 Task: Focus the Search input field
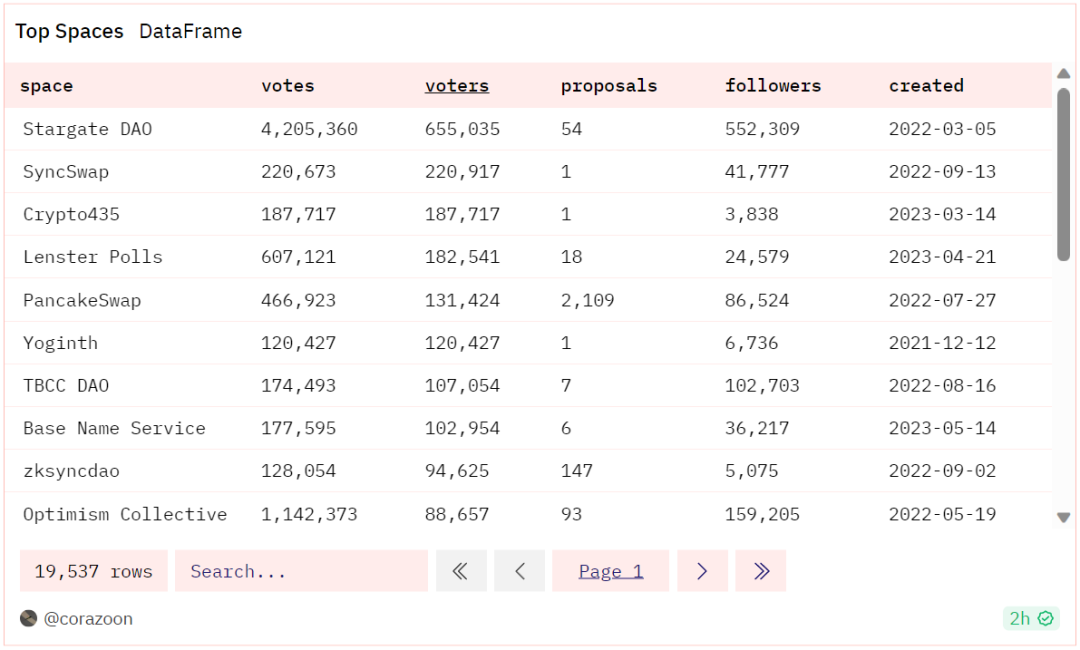coord(301,571)
